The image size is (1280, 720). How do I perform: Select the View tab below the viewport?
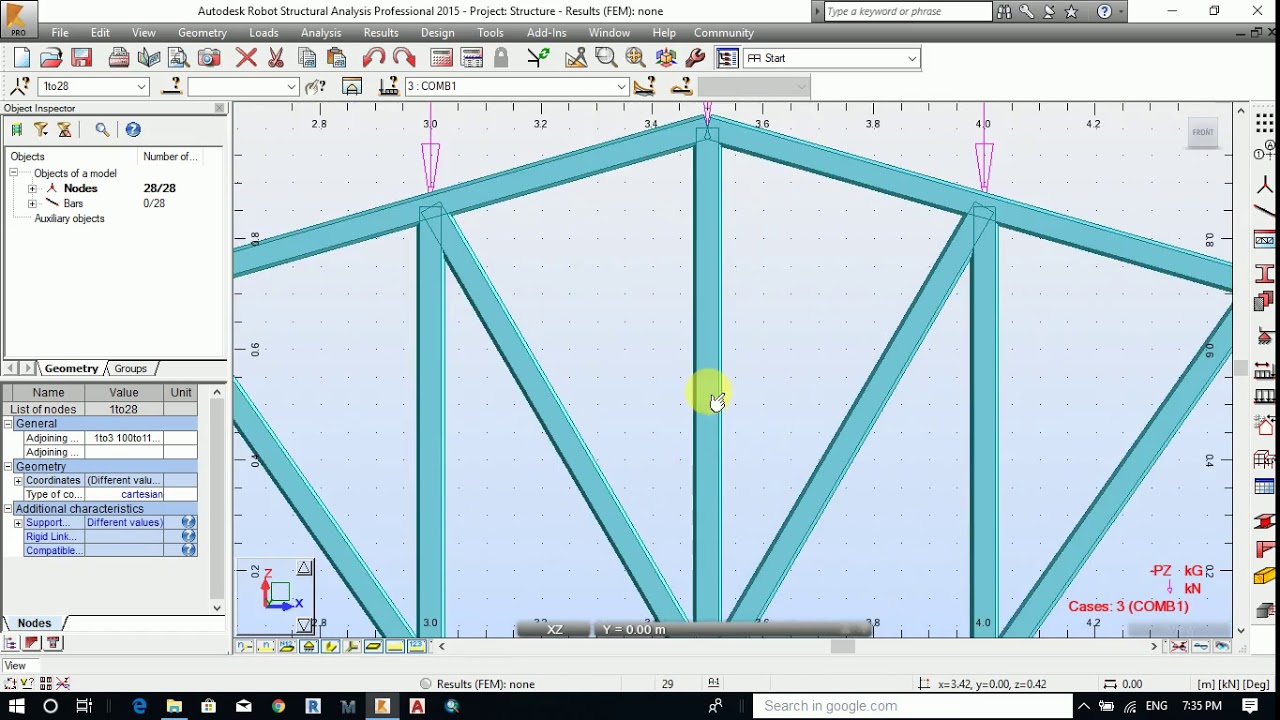point(15,665)
